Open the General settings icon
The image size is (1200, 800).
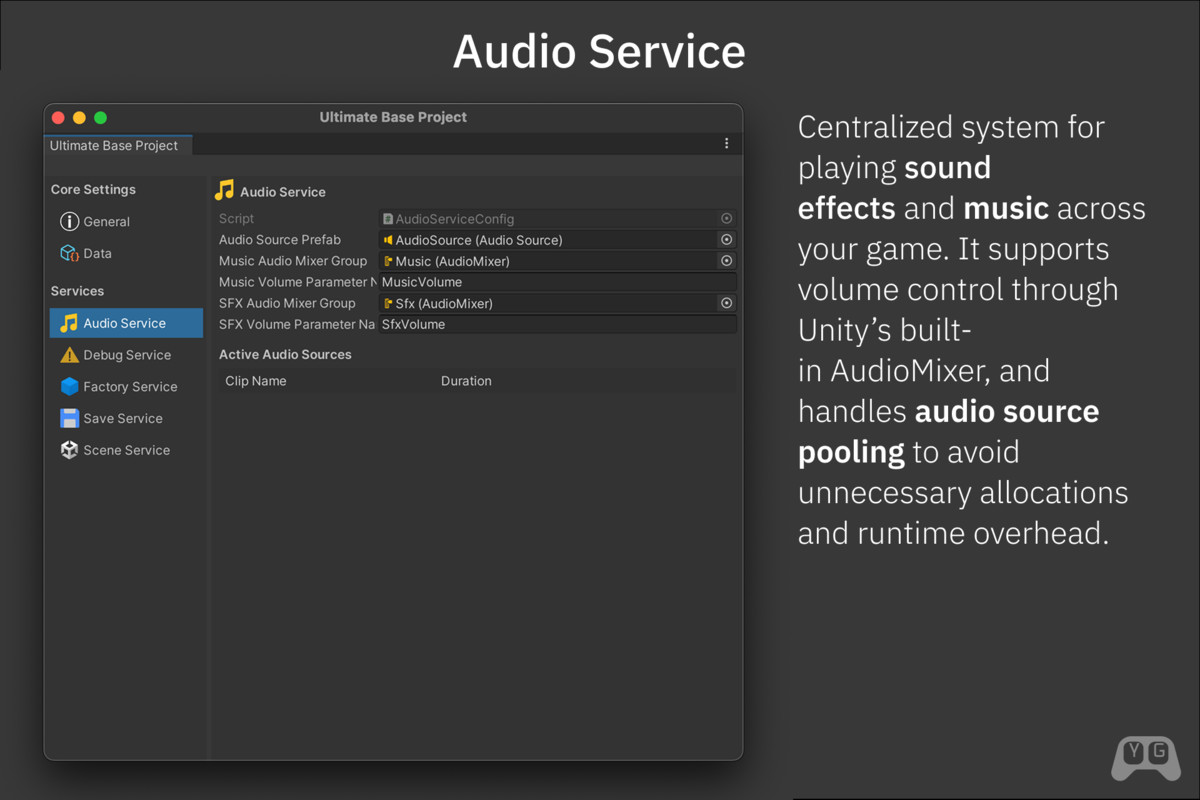pos(69,222)
